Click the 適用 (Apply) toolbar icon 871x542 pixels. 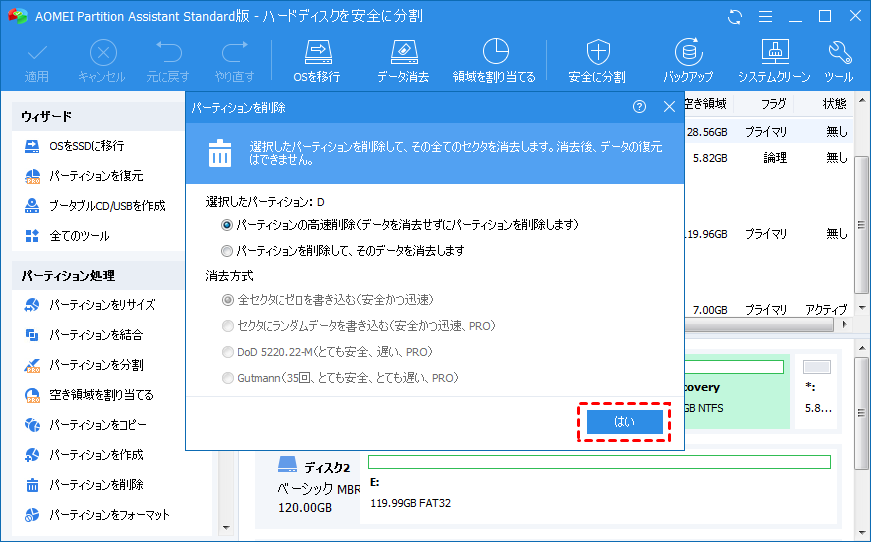[x=37, y=62]
